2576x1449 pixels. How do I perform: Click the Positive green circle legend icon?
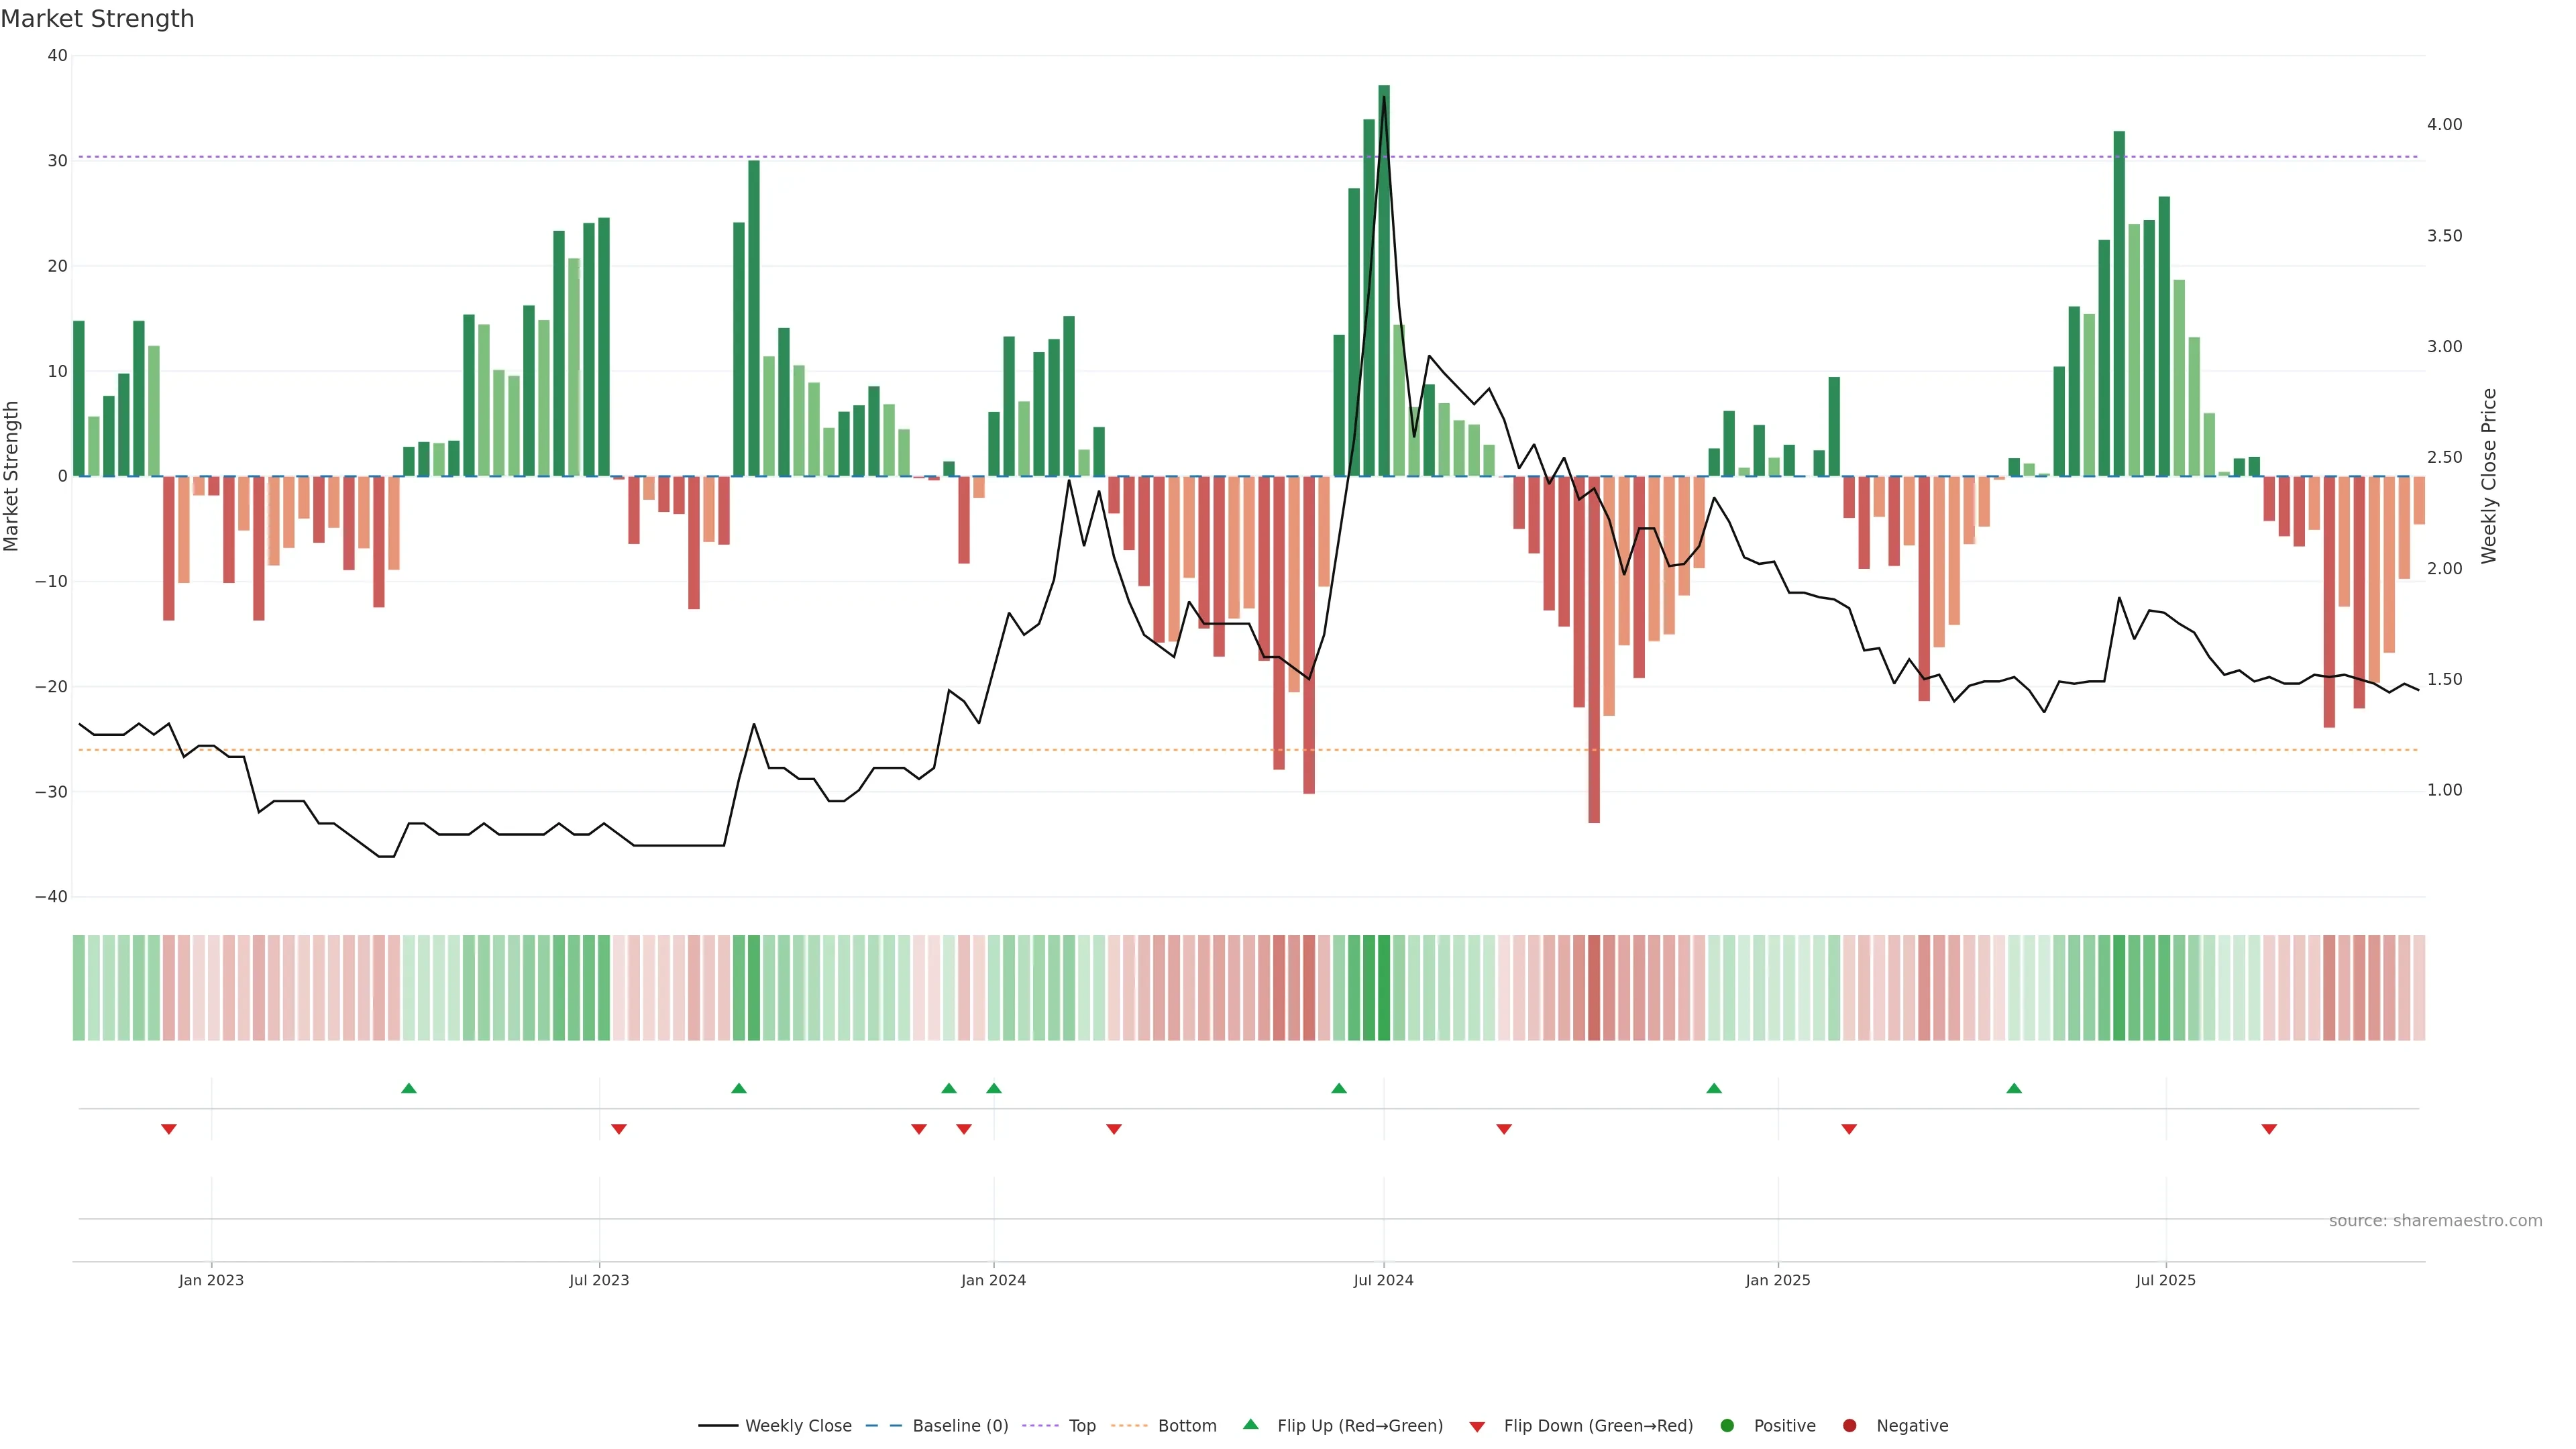click(x=1727, y=1425)
